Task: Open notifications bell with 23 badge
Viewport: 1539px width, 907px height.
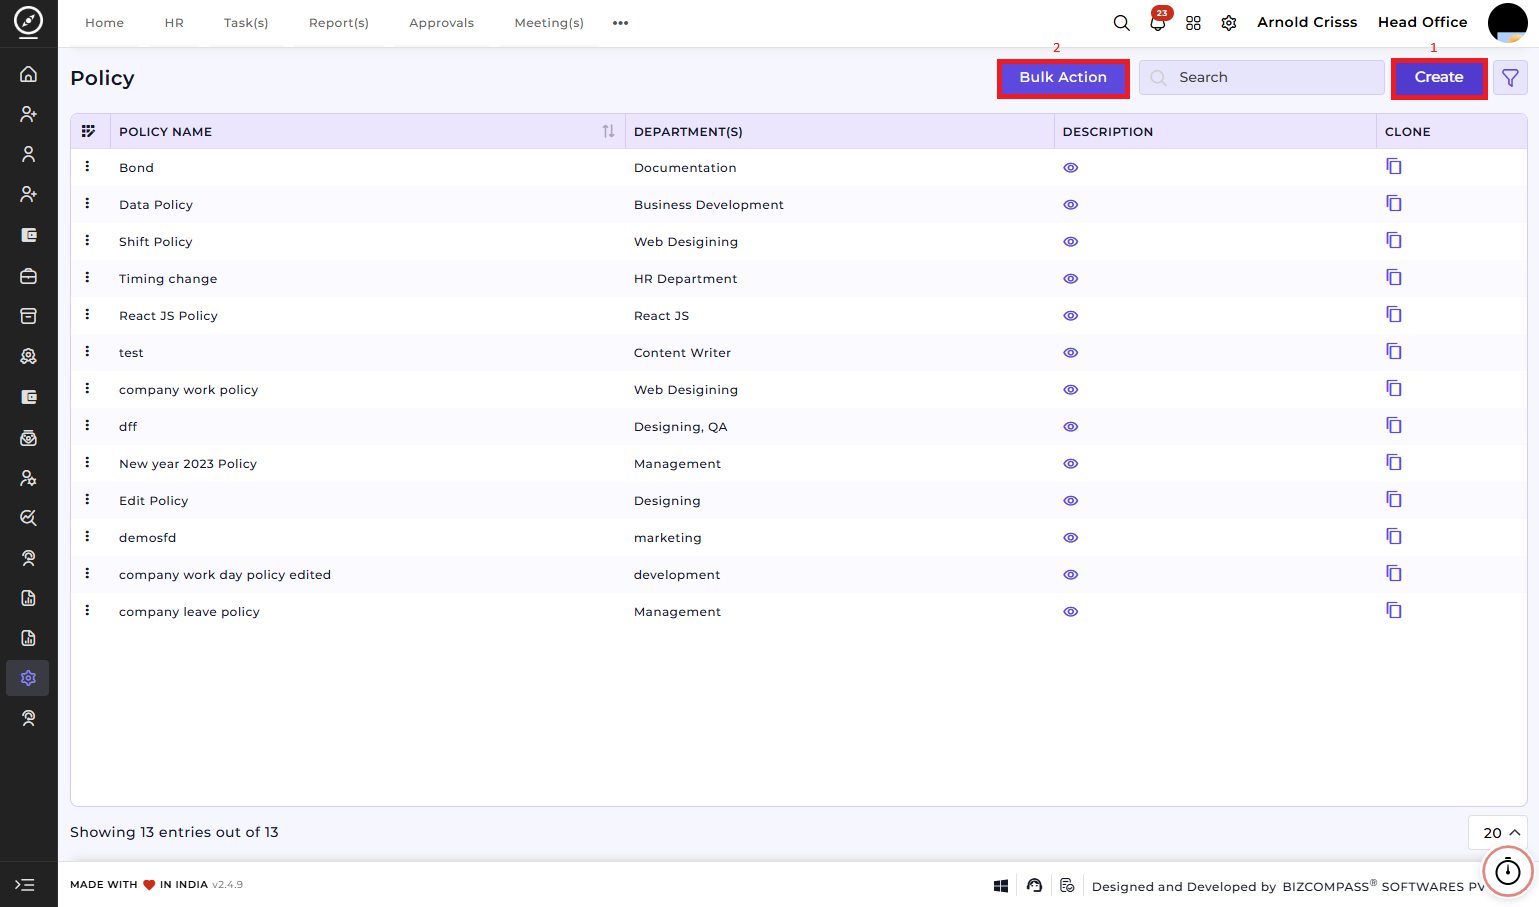Action: (1158, 21)
